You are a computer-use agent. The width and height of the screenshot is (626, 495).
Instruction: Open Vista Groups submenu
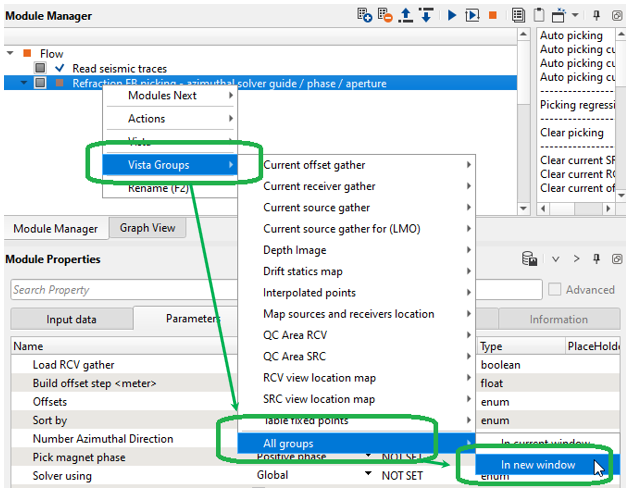pos(162,164)
